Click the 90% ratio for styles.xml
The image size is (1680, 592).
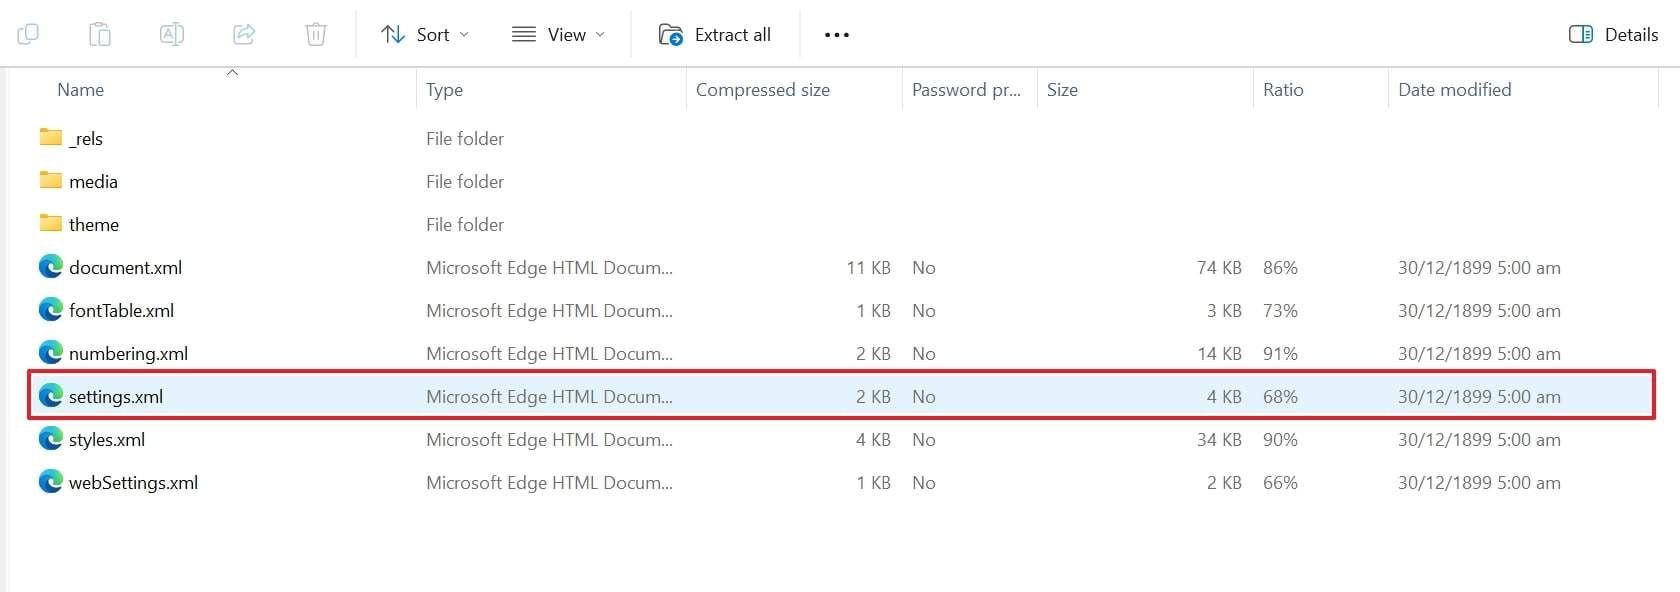click(1280, 439)
